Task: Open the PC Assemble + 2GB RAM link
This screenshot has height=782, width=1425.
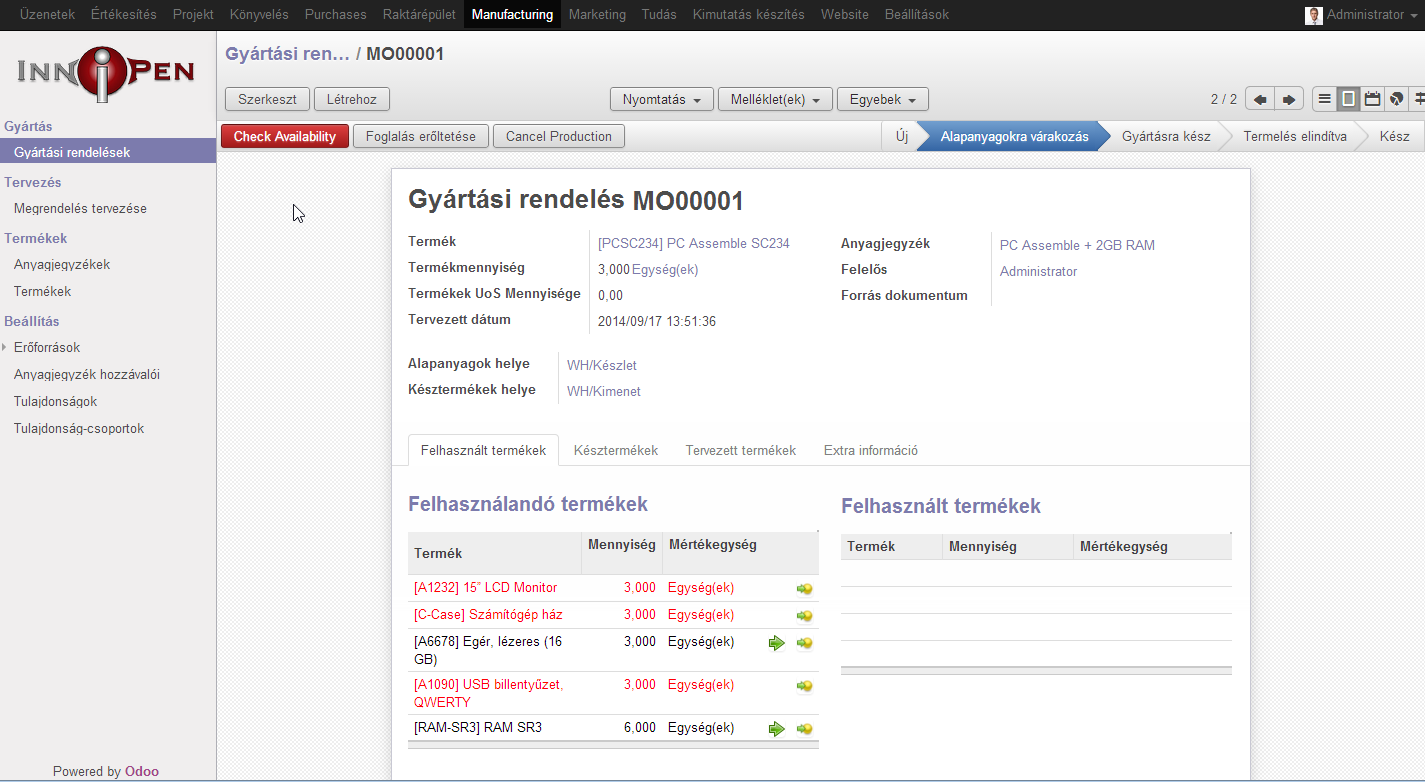Action: [x=1077, y=245]
